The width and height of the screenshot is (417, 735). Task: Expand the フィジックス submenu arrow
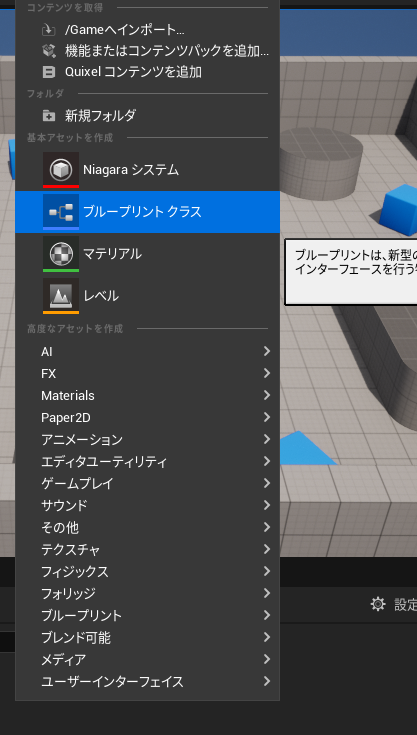coord(267,571)
